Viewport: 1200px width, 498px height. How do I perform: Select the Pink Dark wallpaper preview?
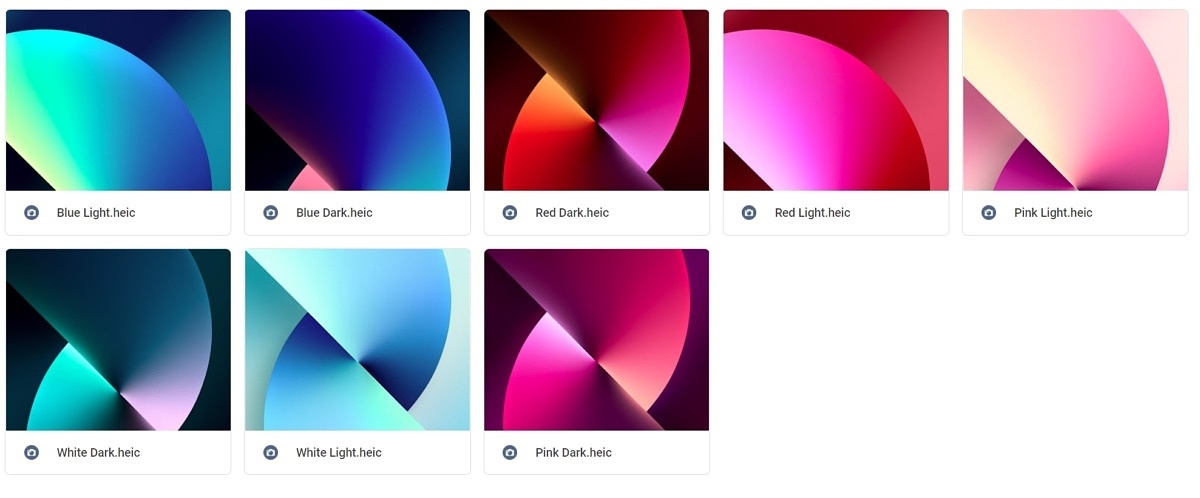[597, 340]
